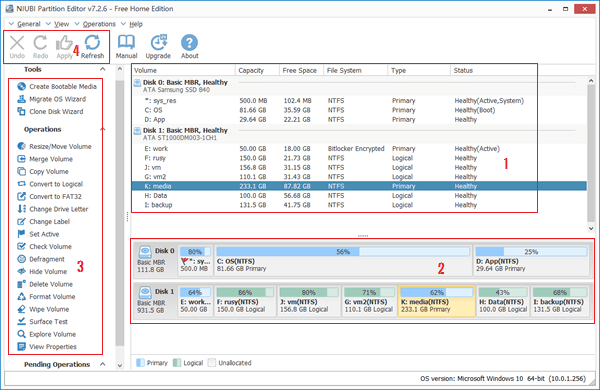This screenshot has width=600, height=390.
Task: Open Change Drive Letter
Action: [53, 209]
